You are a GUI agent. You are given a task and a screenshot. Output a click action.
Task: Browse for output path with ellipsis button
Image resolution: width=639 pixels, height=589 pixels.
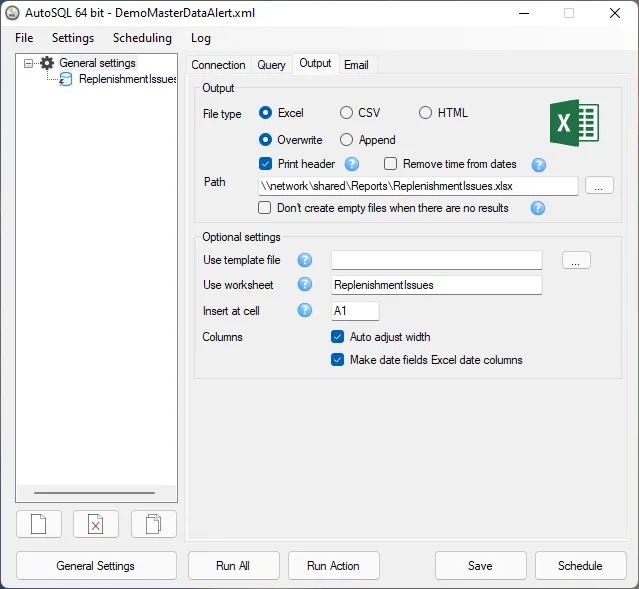pyautogui.click(x=599, y=185)
